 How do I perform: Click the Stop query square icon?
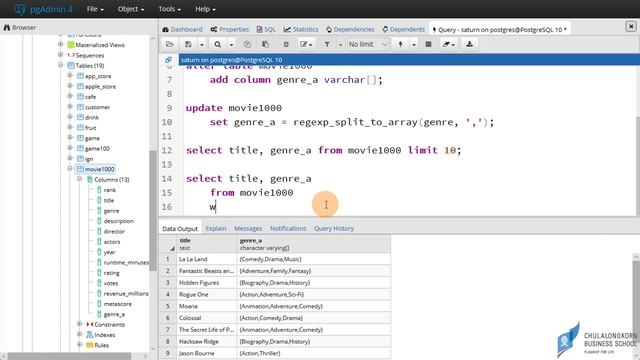428,44
